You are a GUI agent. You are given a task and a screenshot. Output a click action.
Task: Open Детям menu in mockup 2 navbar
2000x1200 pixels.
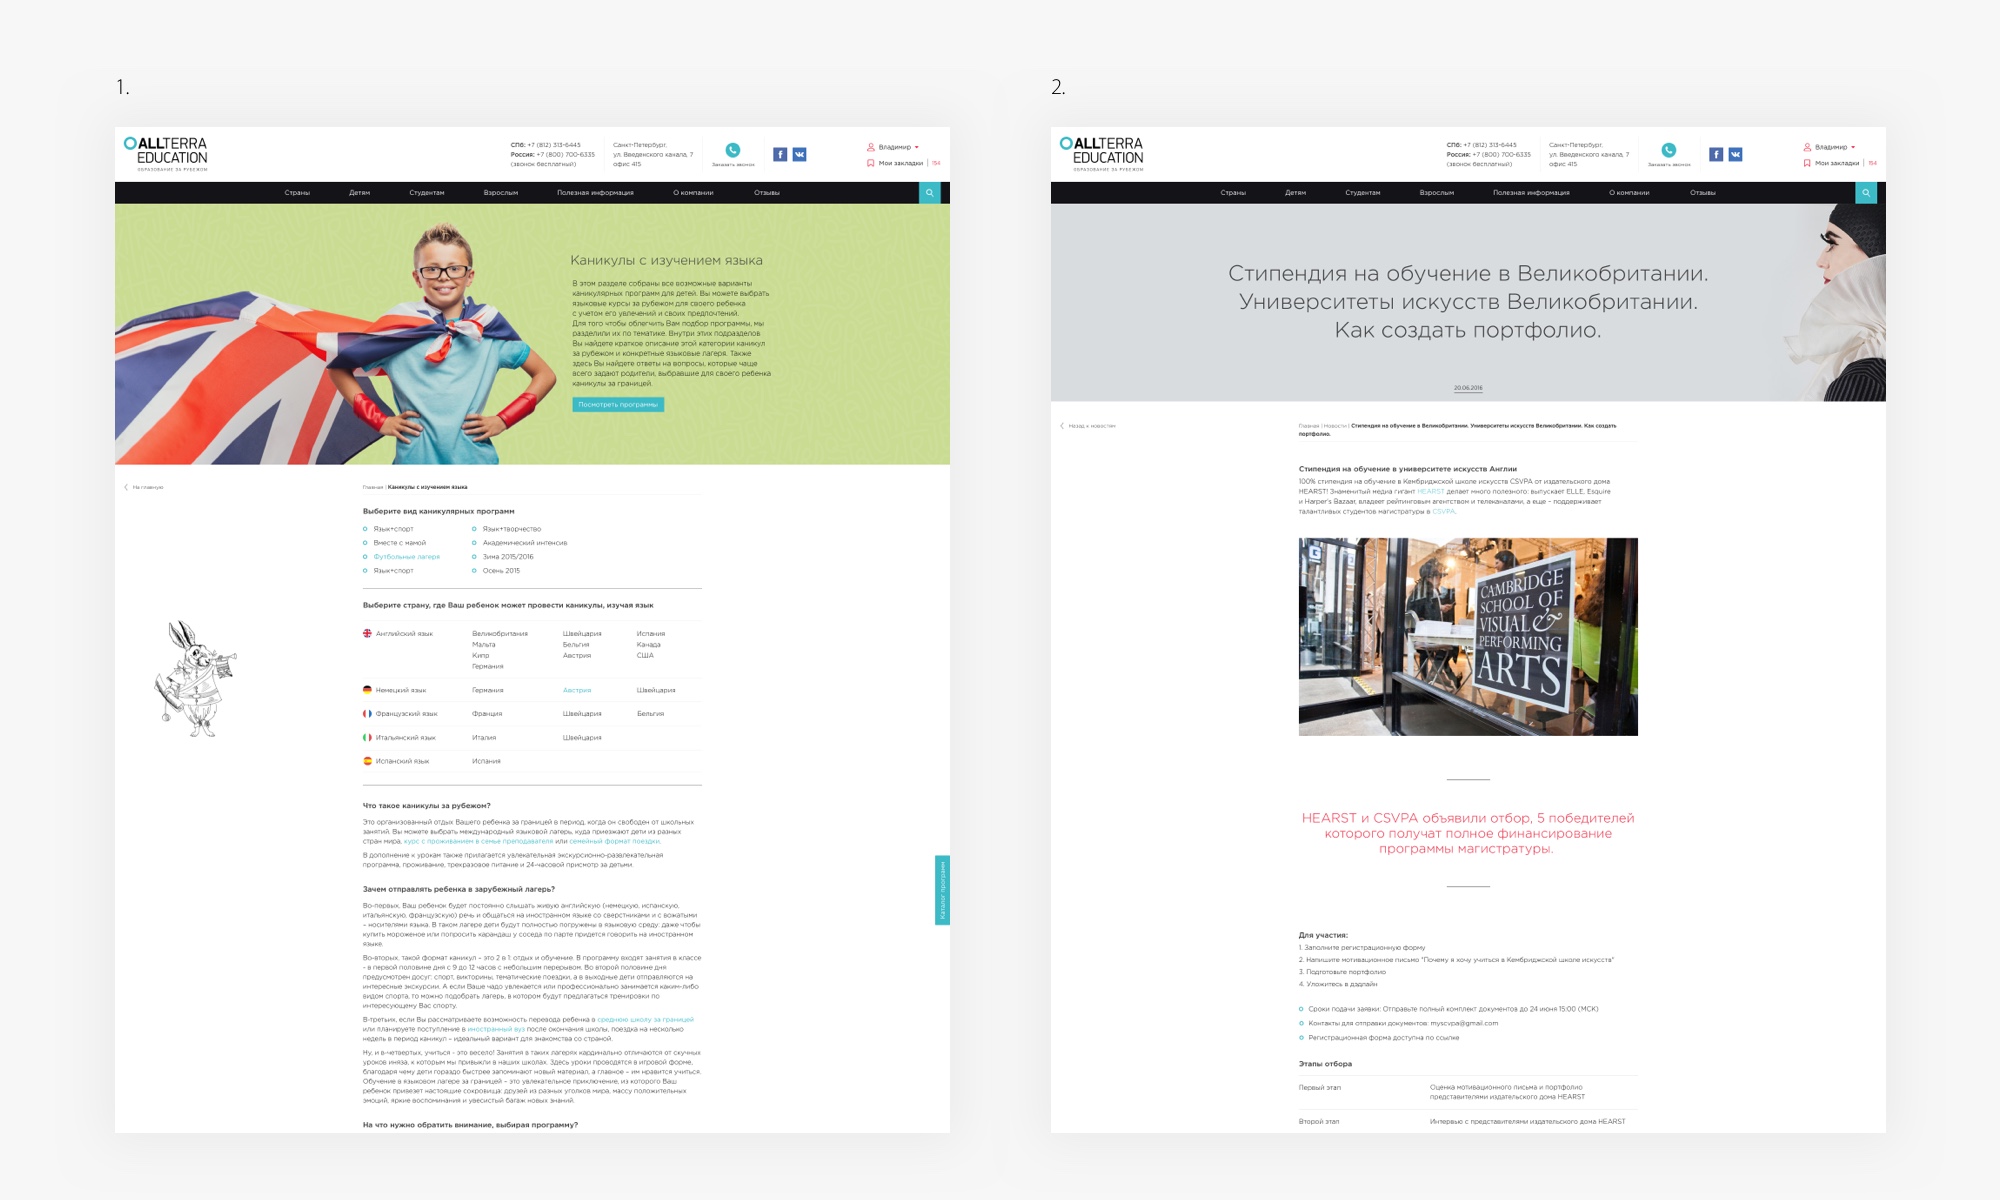point(1295,193)
